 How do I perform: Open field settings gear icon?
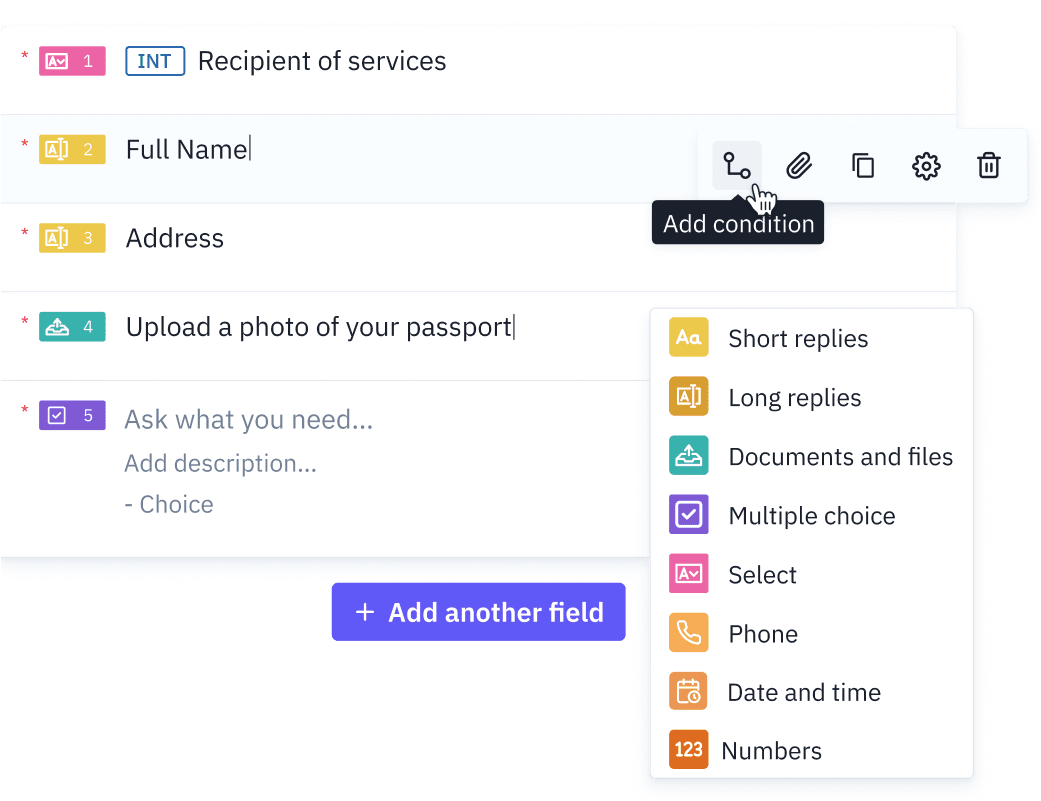tap(927, 165)
